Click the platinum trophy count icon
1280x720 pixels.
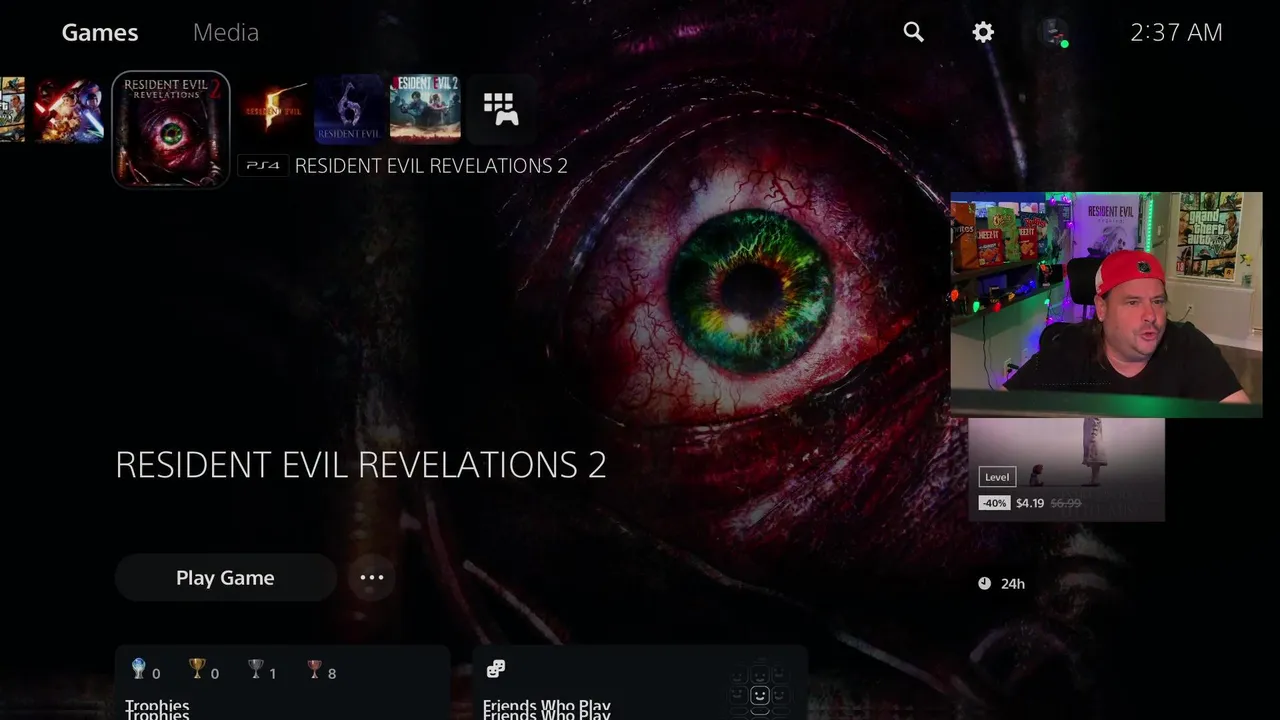click(x=139, y=670)
